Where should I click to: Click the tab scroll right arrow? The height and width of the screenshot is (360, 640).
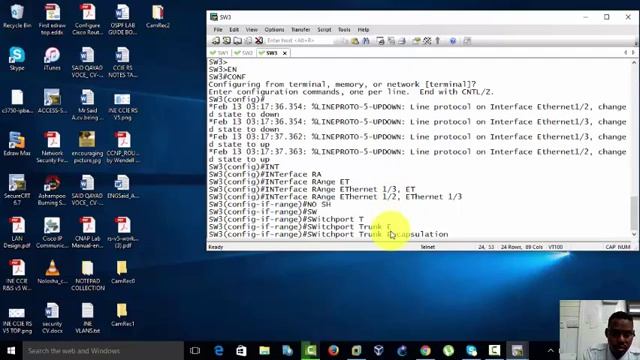coord(633,53)
